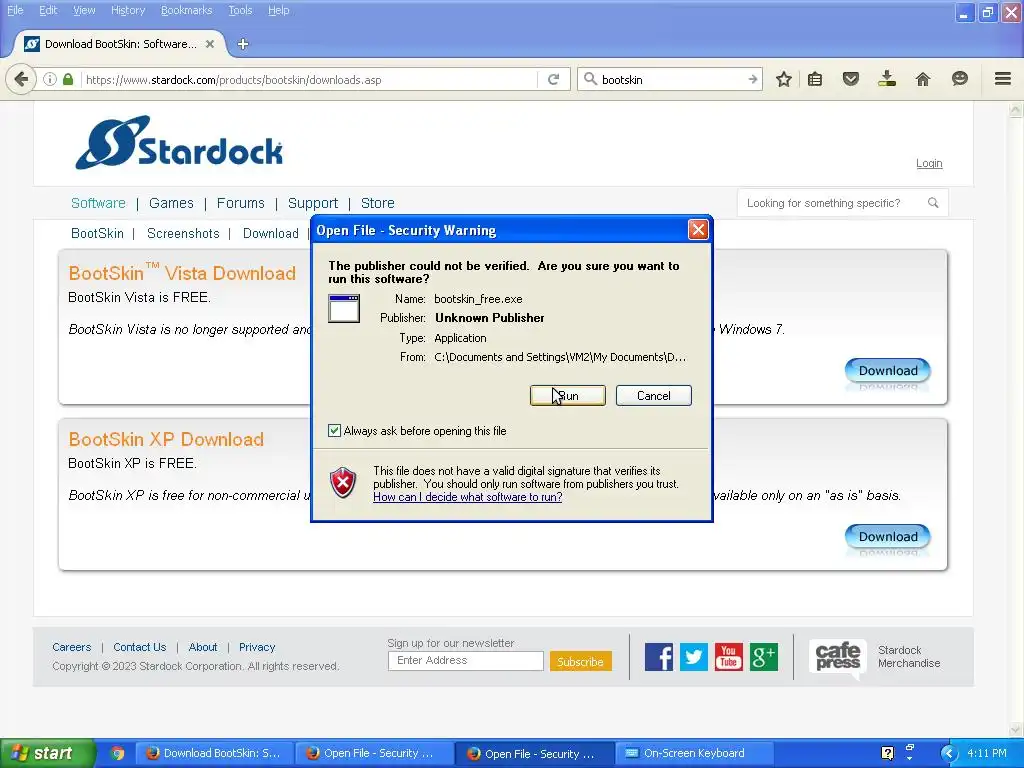The image size is (1024, 768).
Task: Open Stardock's Twitter icon
Action: point(694,657)
